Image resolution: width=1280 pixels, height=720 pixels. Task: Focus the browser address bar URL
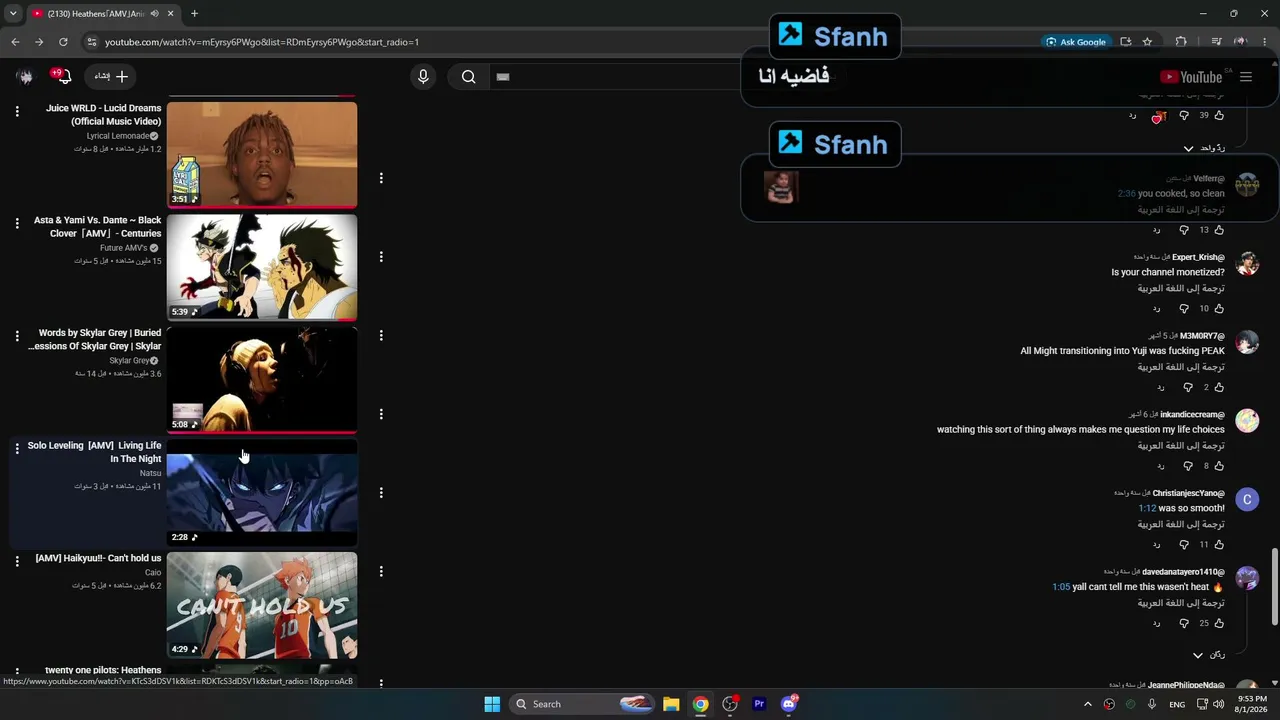(x=262, y=42)
